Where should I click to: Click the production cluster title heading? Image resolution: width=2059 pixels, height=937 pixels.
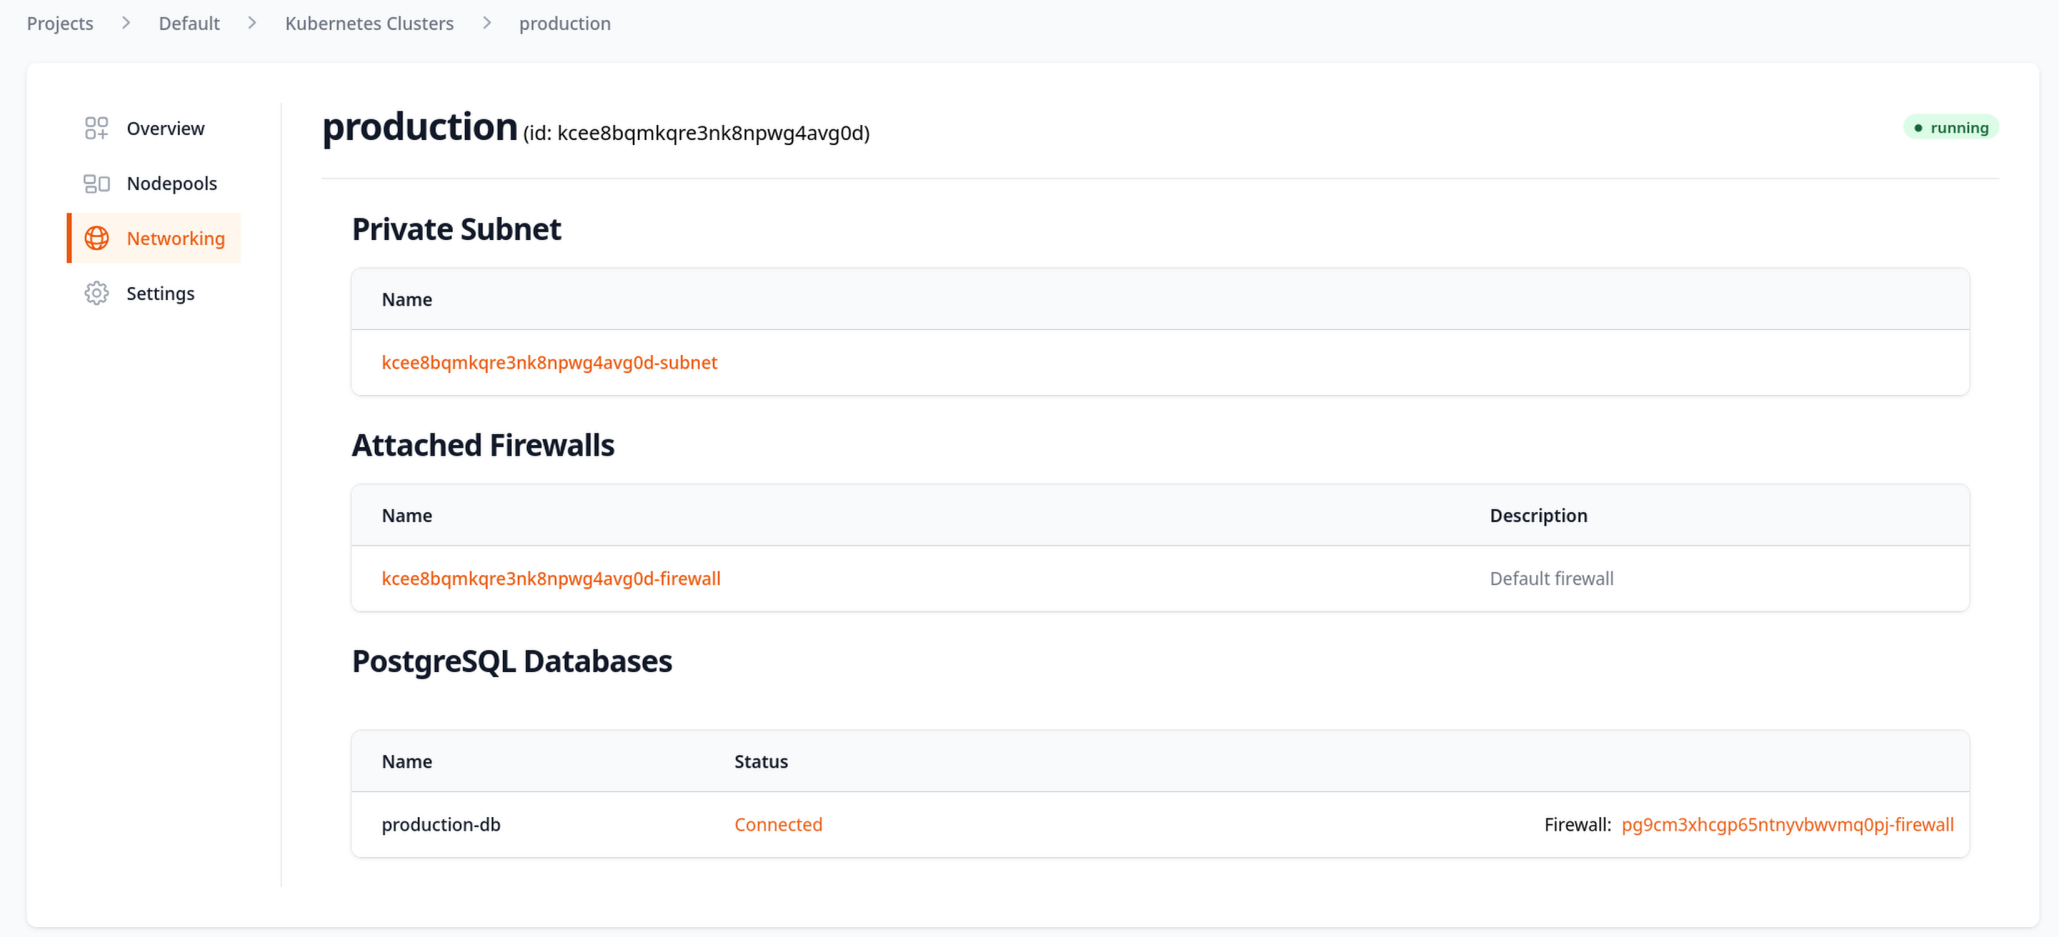click(420, 127)
